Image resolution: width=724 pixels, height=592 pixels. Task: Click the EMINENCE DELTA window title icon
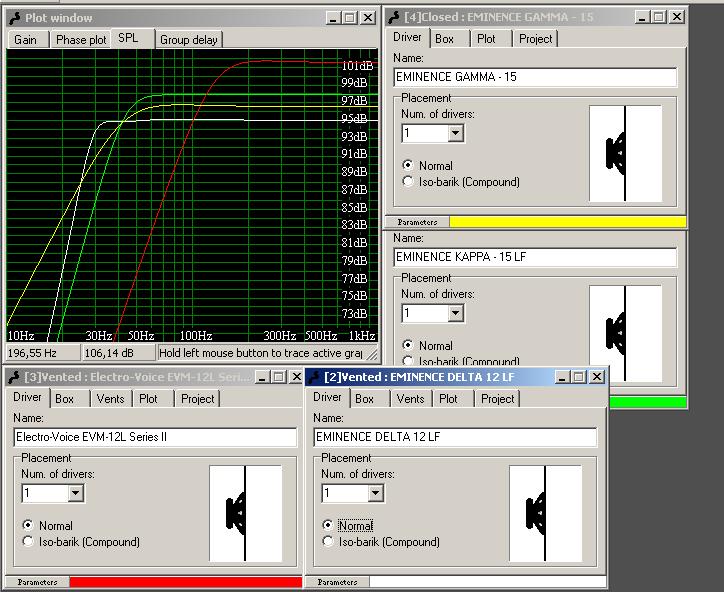[314, 377]
